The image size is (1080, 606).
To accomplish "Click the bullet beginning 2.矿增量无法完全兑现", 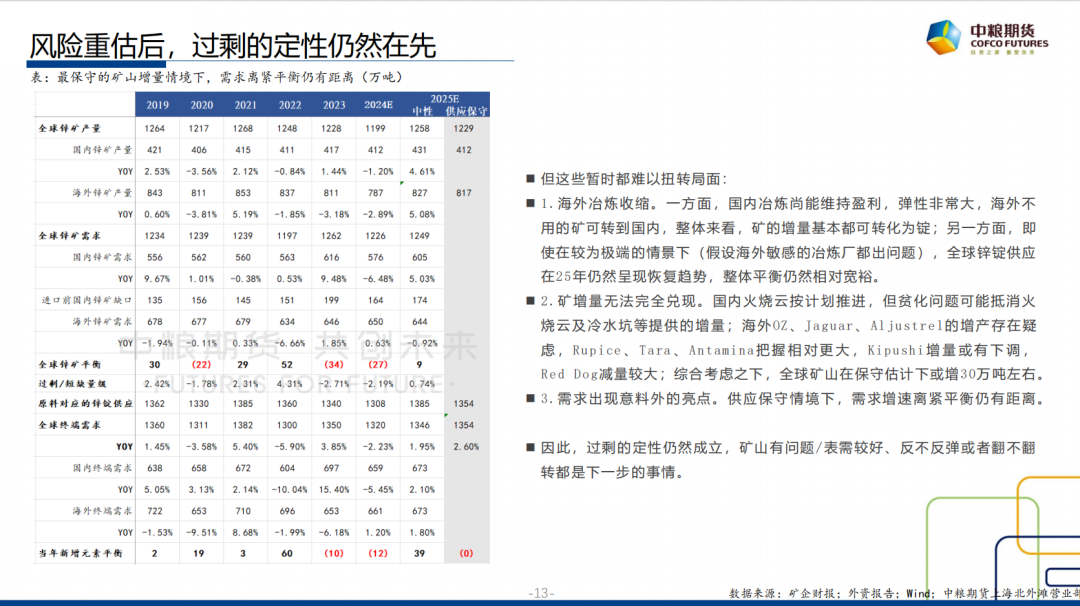I will [792, 337].
